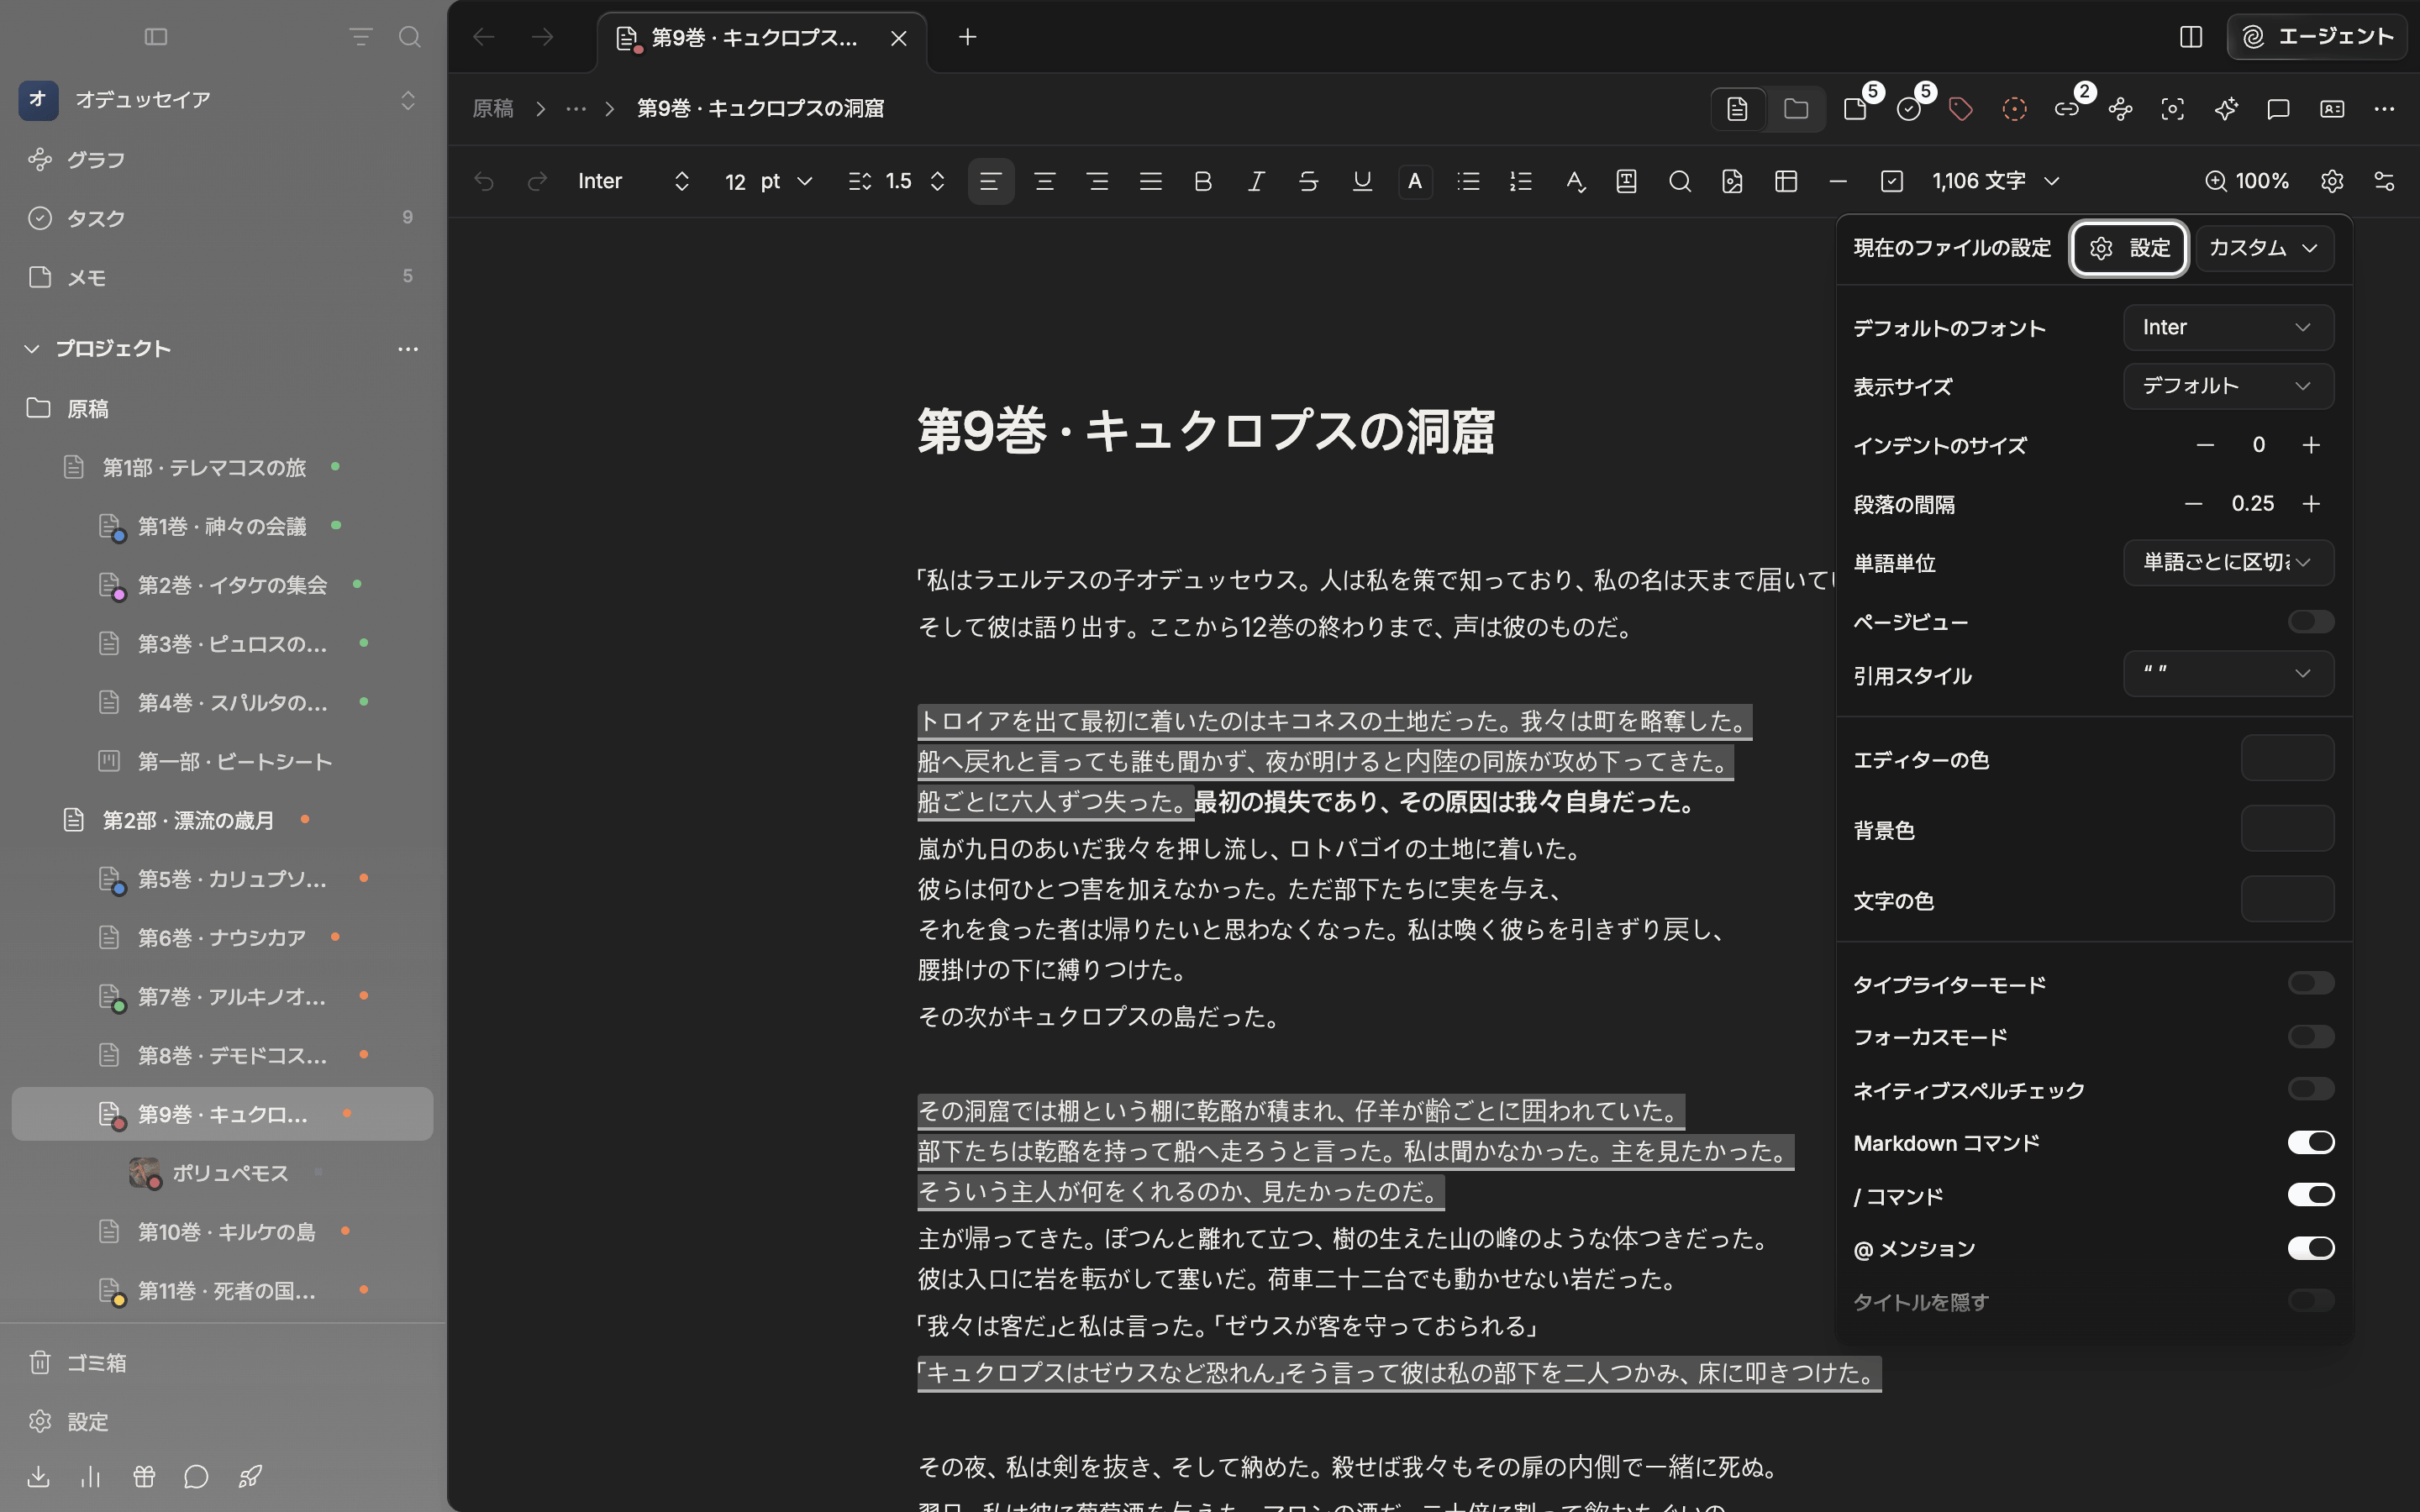
Task: Open the メモ item in the sidebar
Action: pyautogui.click(x=222, y=277)
